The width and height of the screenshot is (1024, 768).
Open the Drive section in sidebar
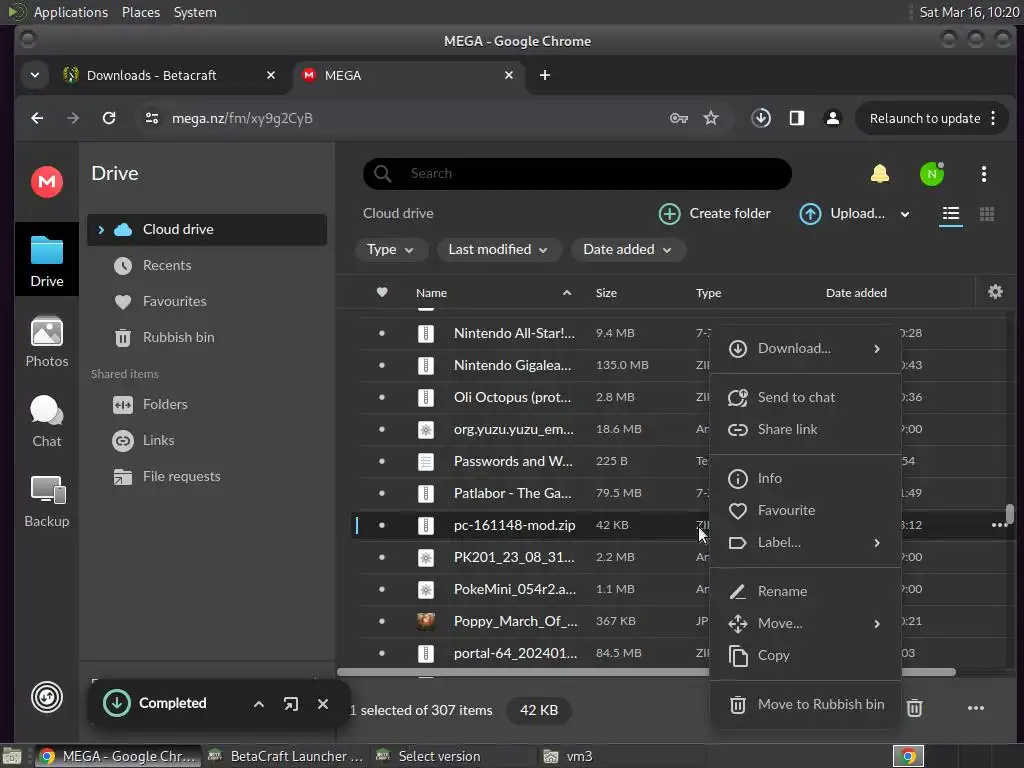pos(47,261)
